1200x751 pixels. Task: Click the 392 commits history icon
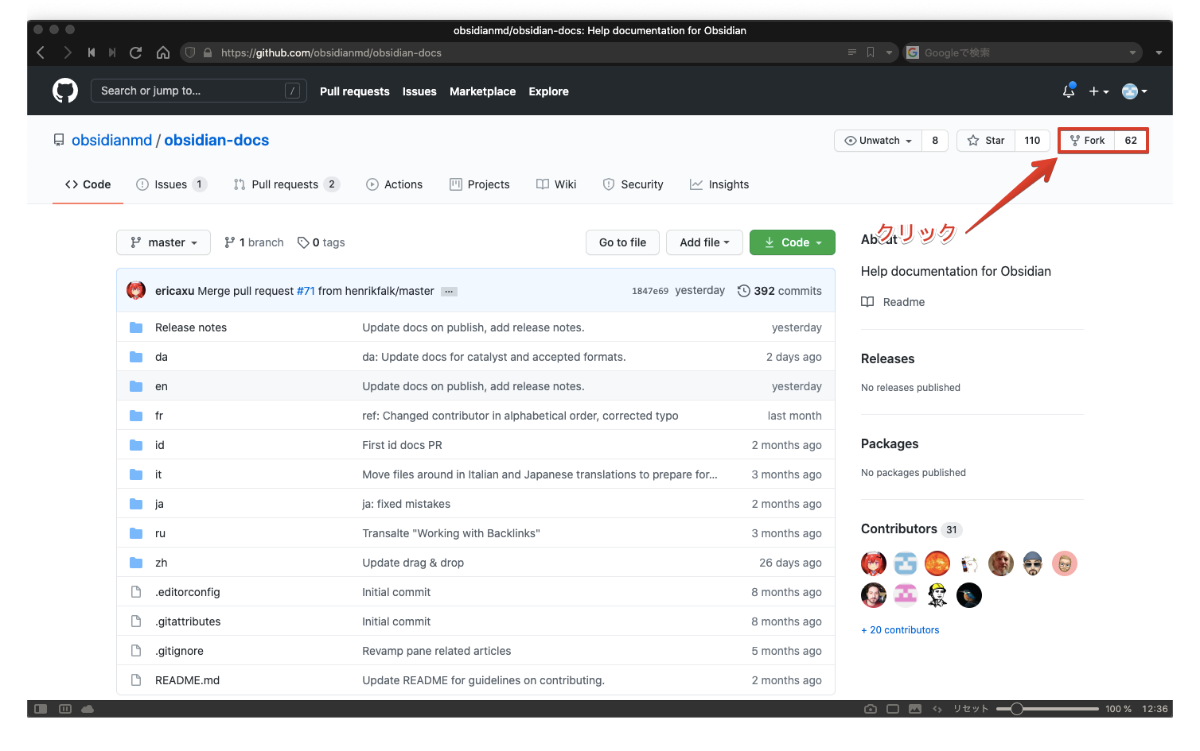[744, 291]
